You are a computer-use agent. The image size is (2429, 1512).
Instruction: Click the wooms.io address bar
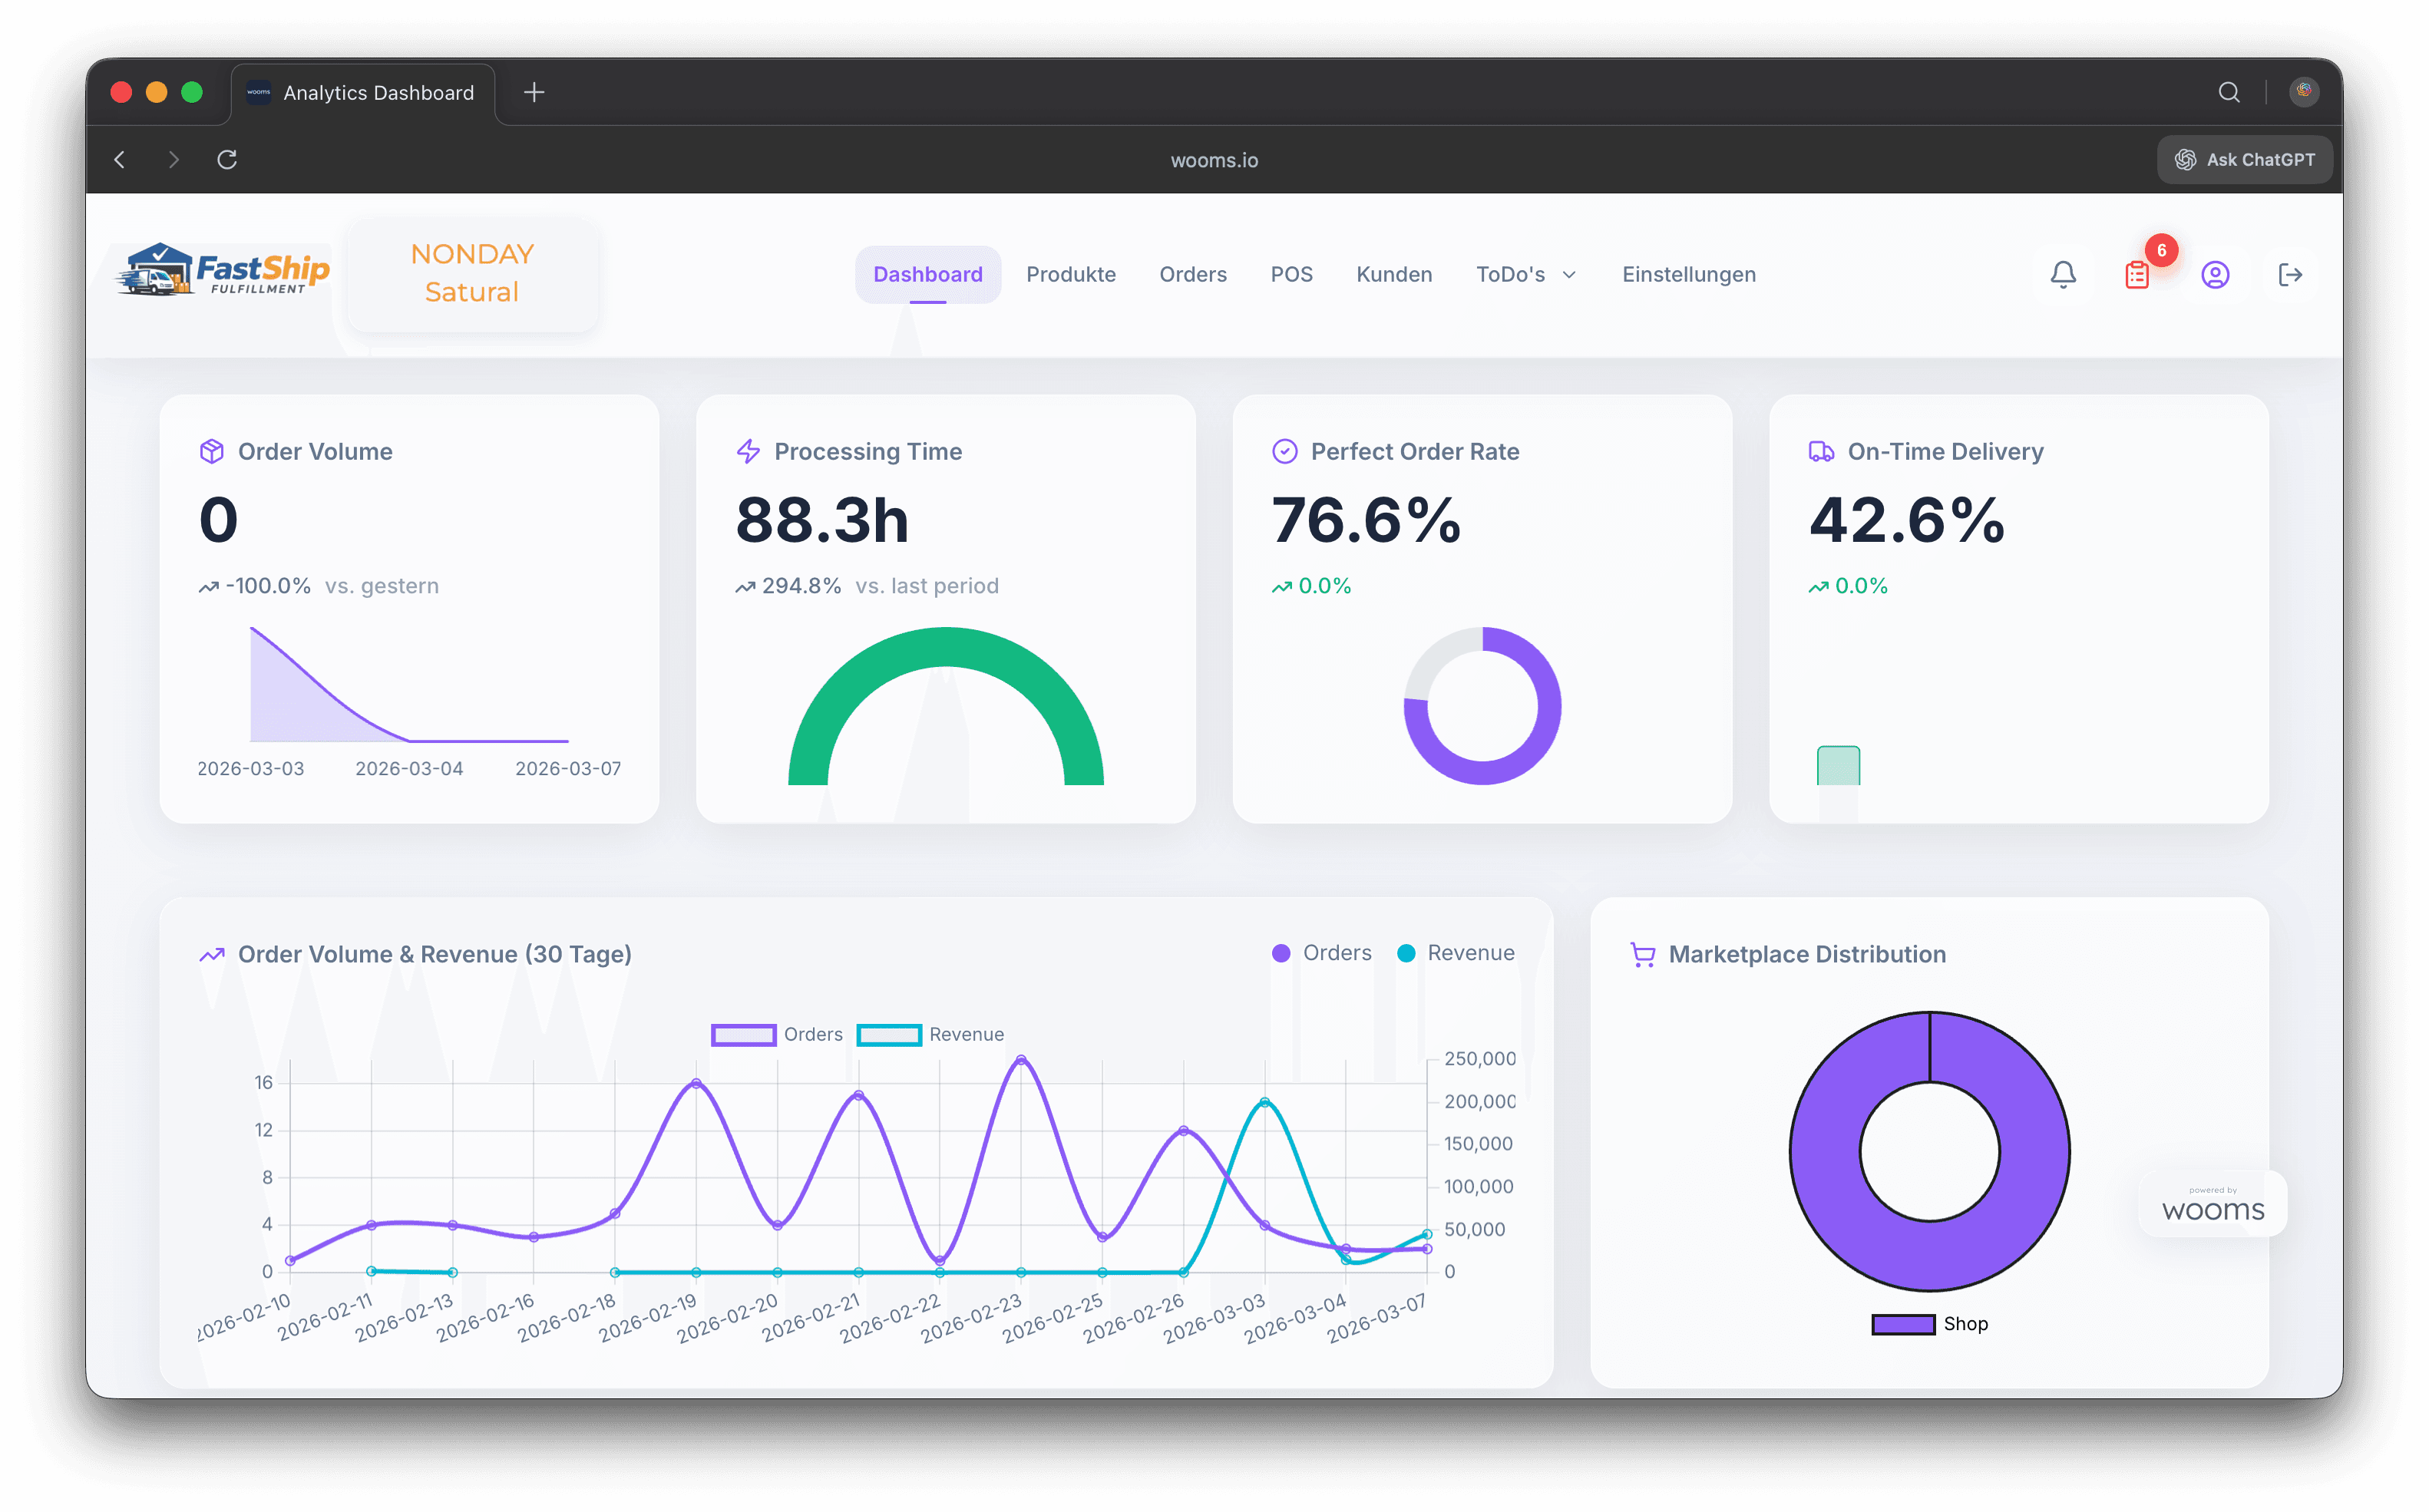1214,160
